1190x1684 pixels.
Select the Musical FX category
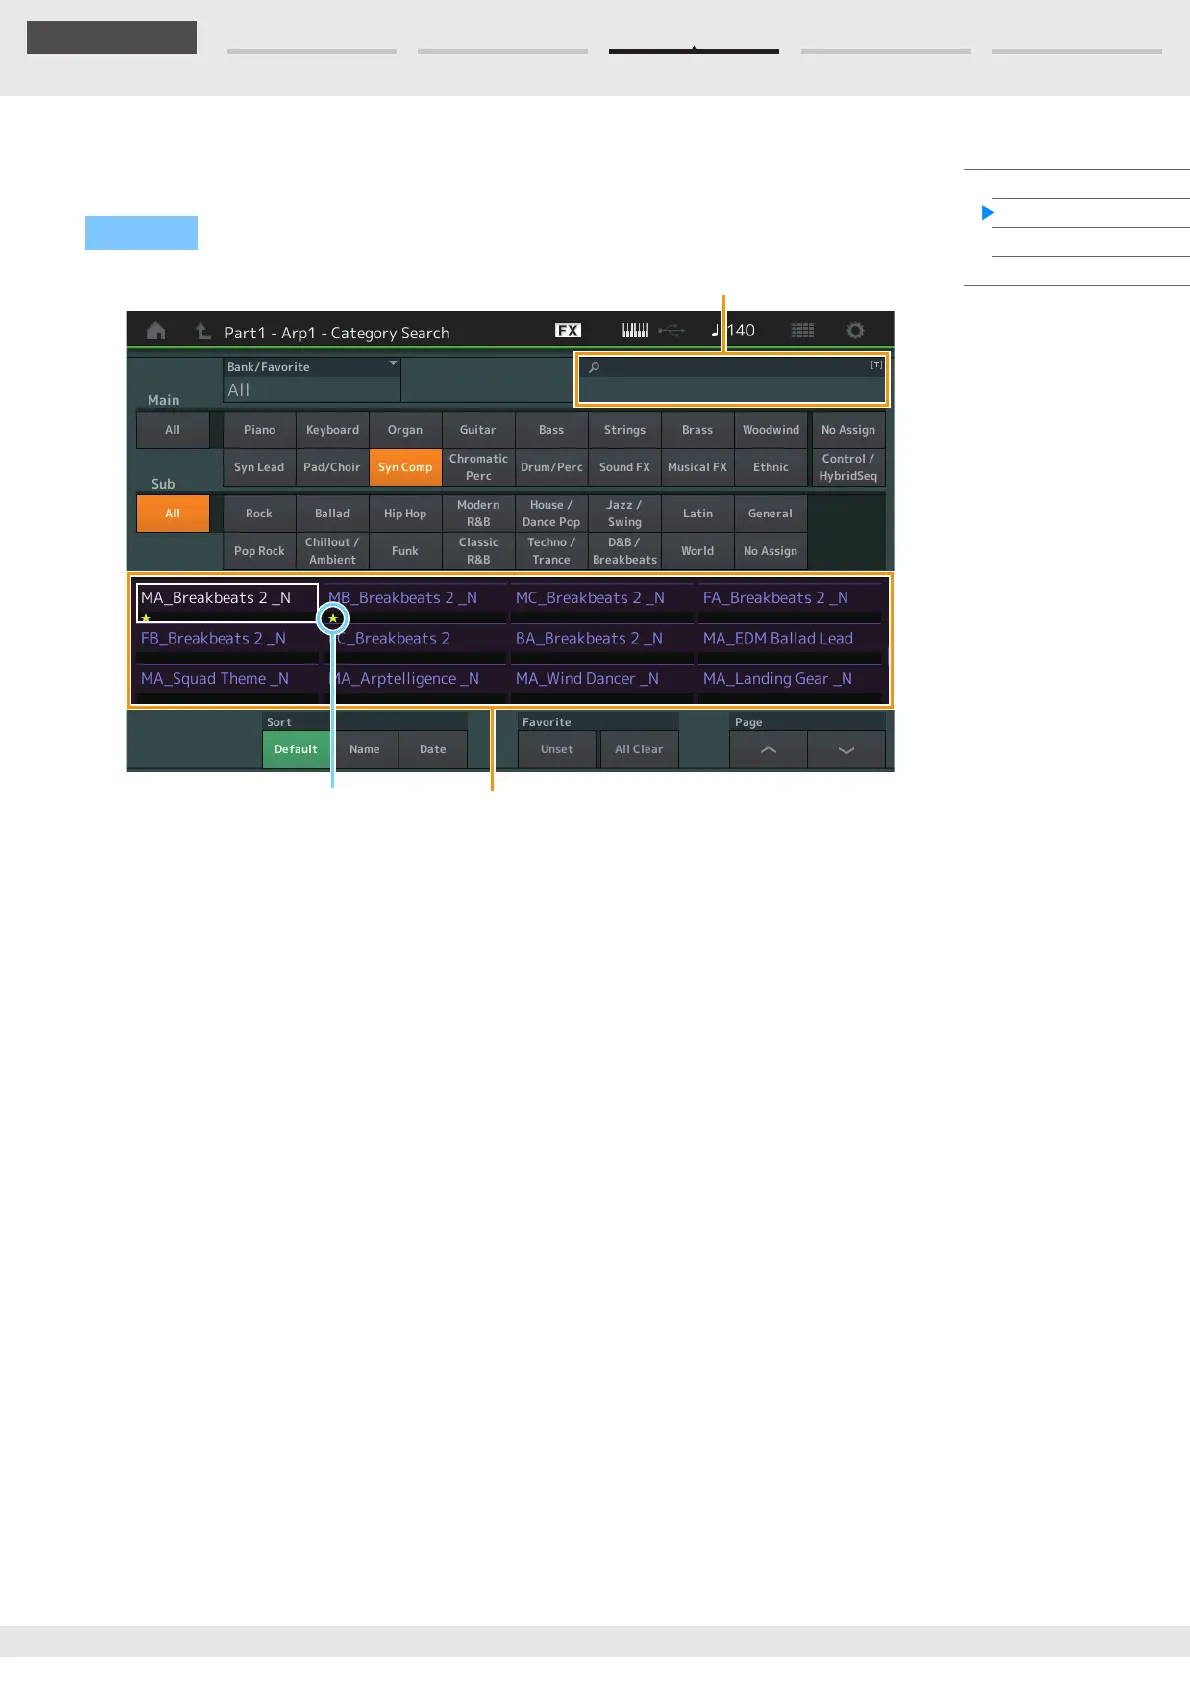698,467
